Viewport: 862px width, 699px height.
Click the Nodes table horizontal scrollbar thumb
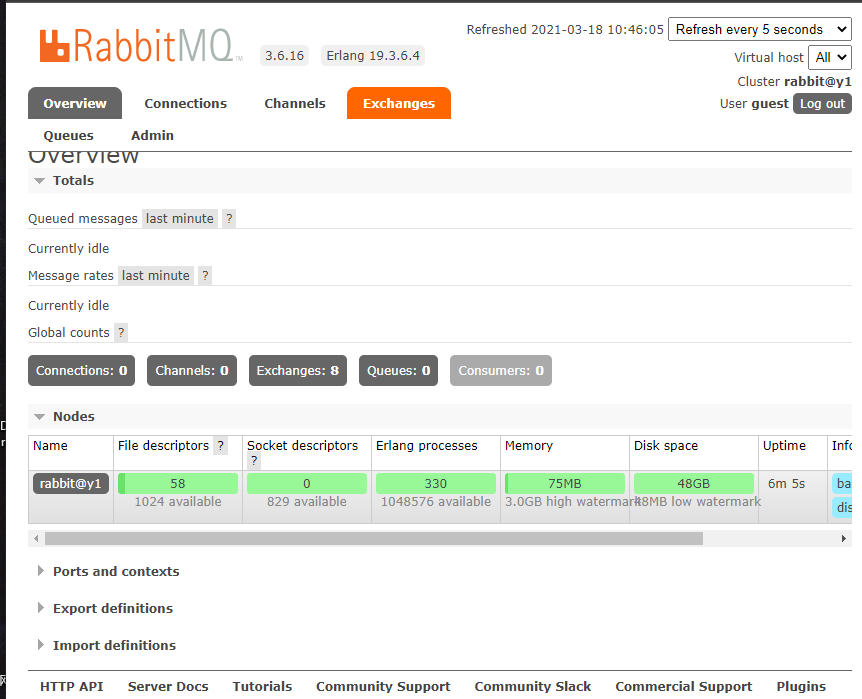(x=374, y=538)
